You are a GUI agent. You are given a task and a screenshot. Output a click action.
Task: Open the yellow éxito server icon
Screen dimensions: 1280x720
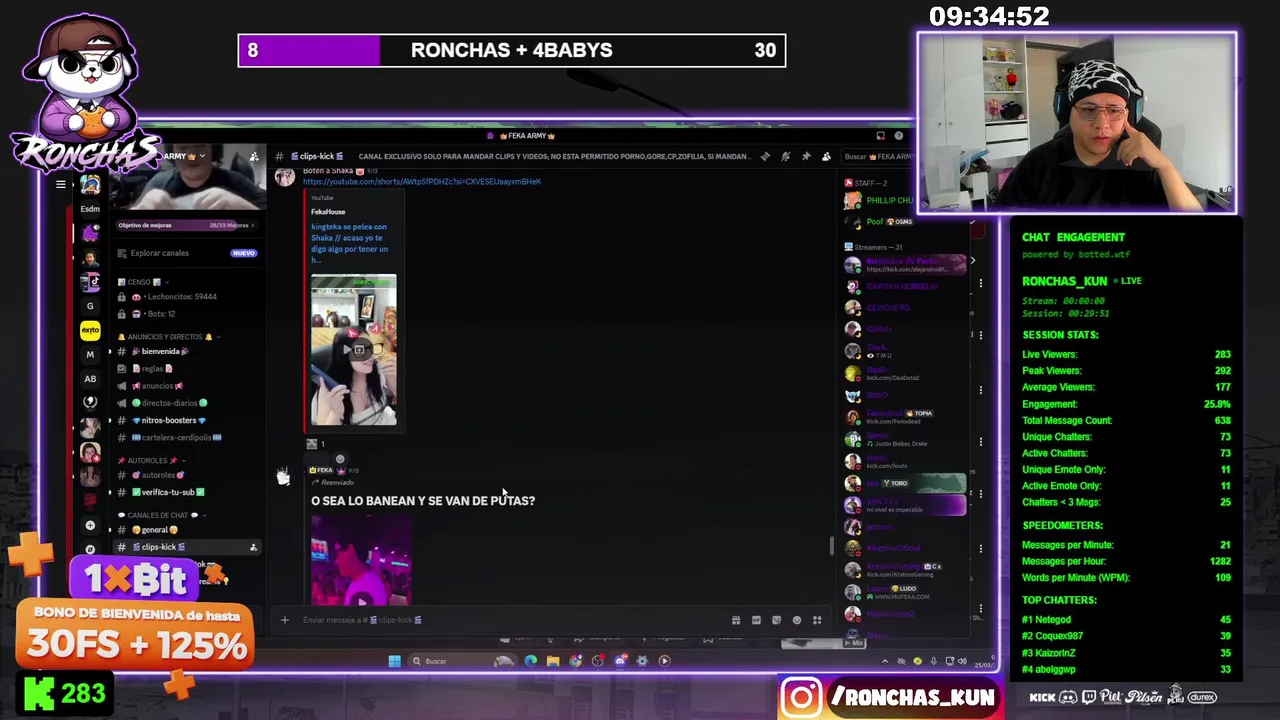point(90,330)
